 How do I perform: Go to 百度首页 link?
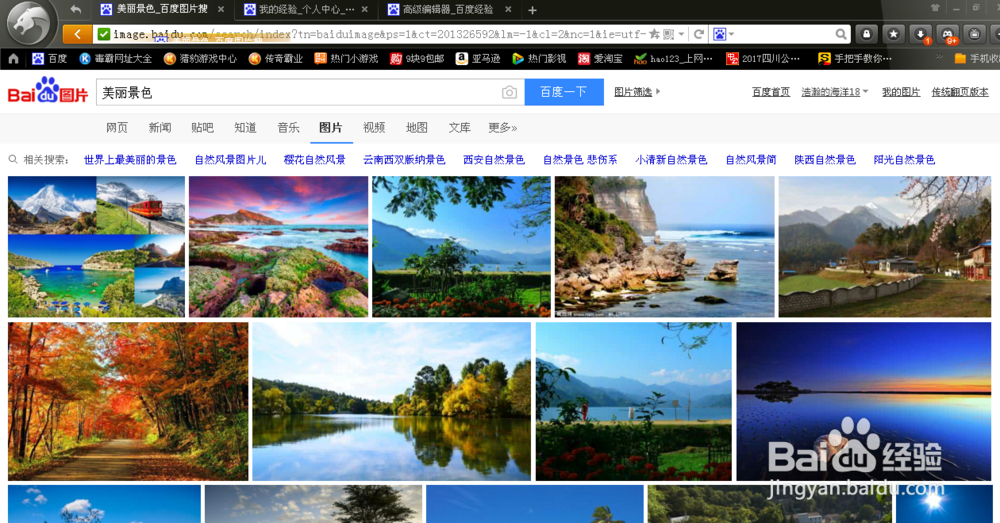pos(770,92)
